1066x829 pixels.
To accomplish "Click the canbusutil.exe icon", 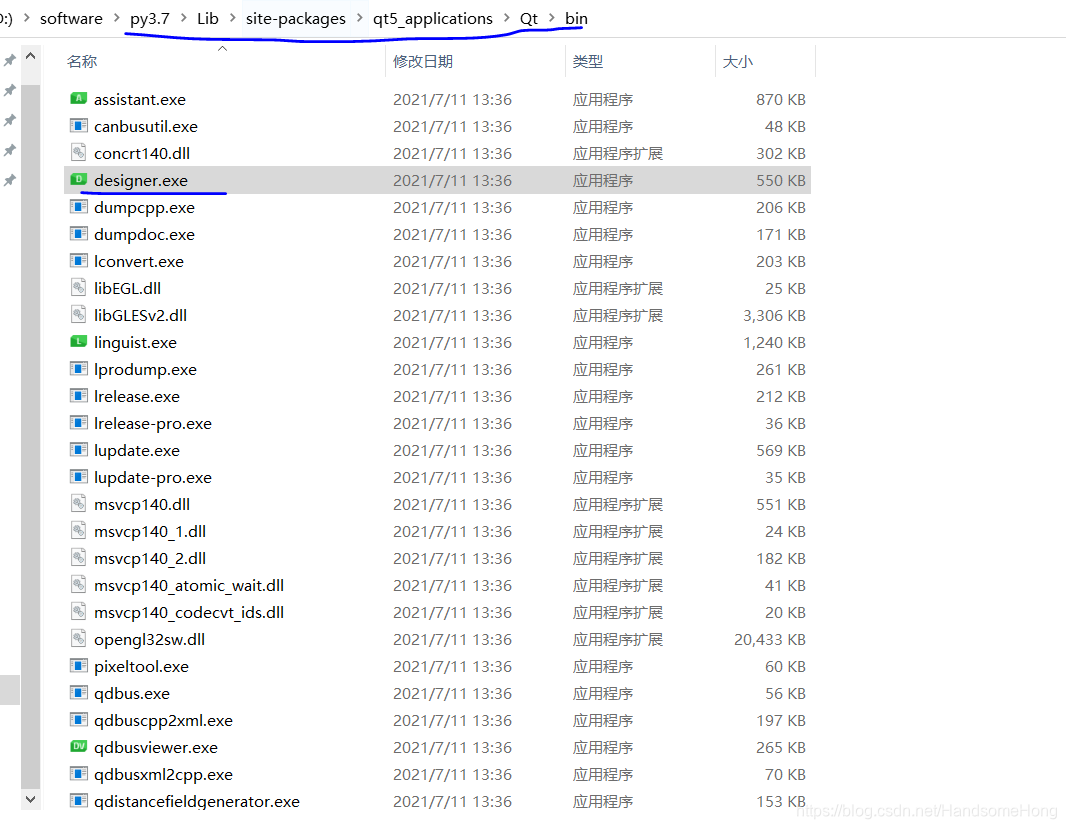I will coord(79,126).
